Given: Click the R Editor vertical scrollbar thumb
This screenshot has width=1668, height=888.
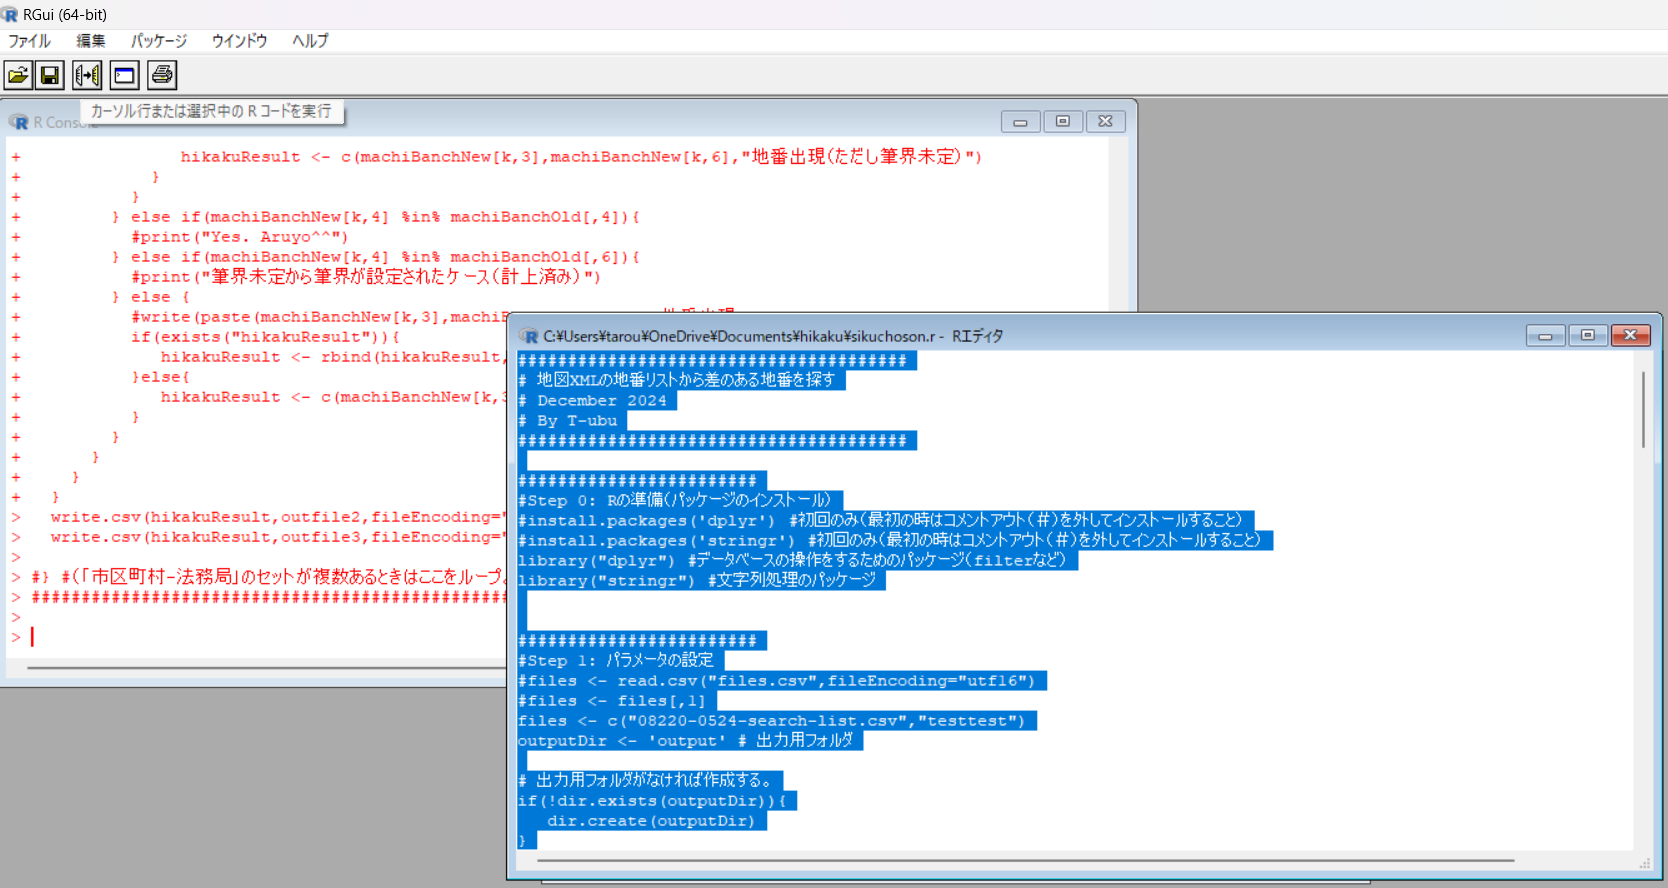Looking at the screenshot, I should click(1643, 410).
